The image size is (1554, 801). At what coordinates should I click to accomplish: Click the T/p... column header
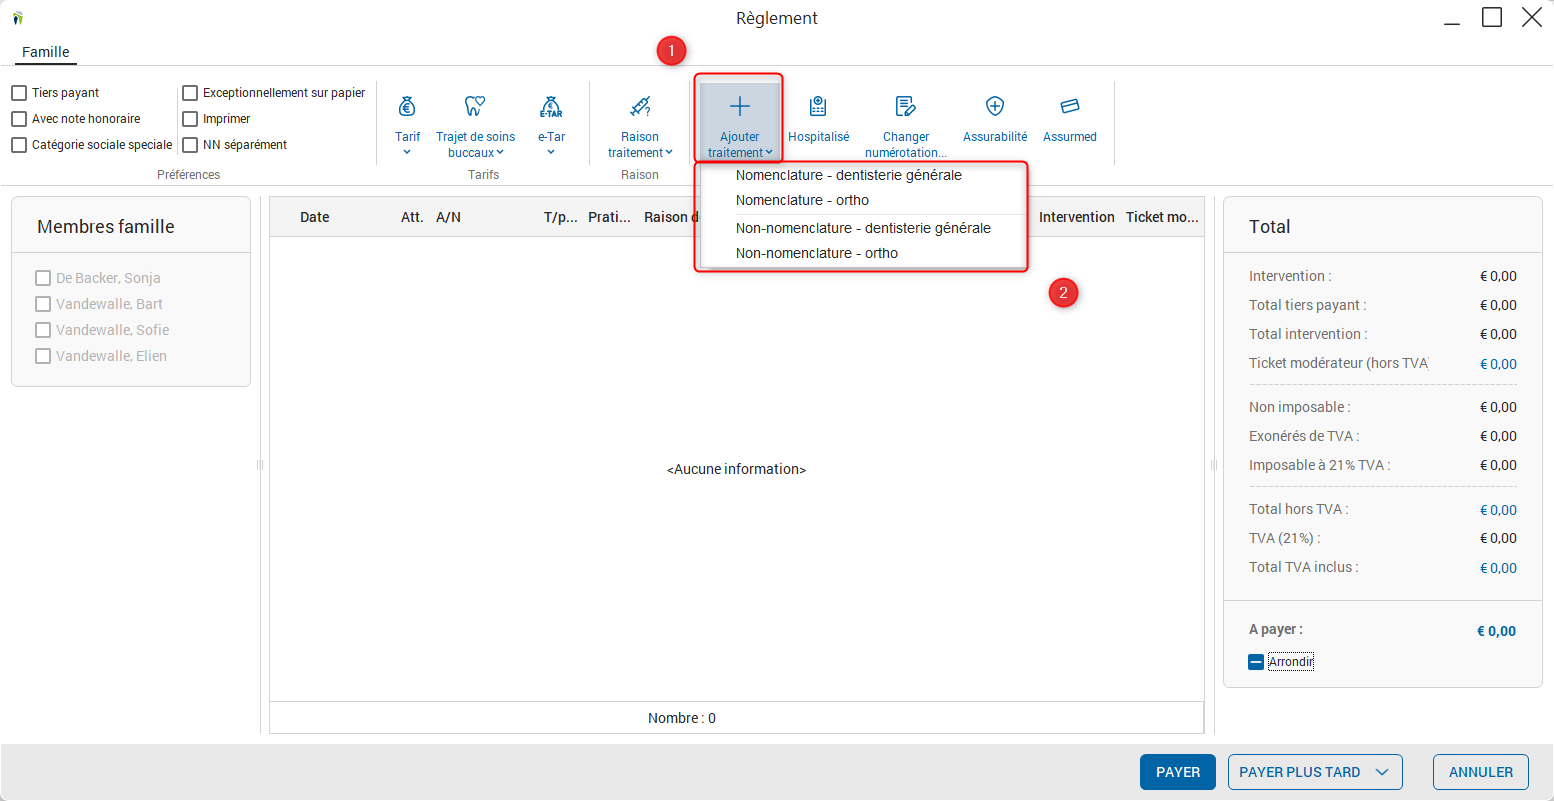561,217
